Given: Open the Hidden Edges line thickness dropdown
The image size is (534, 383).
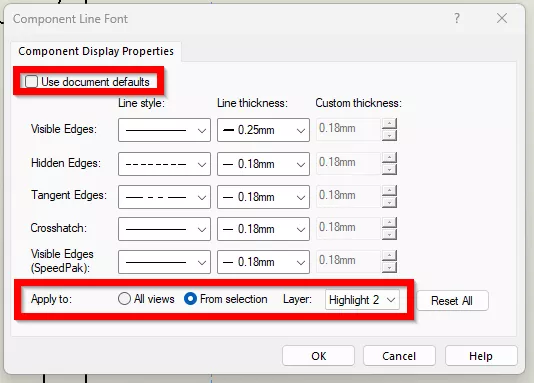Looking at the screenshot, I should 263,164.
